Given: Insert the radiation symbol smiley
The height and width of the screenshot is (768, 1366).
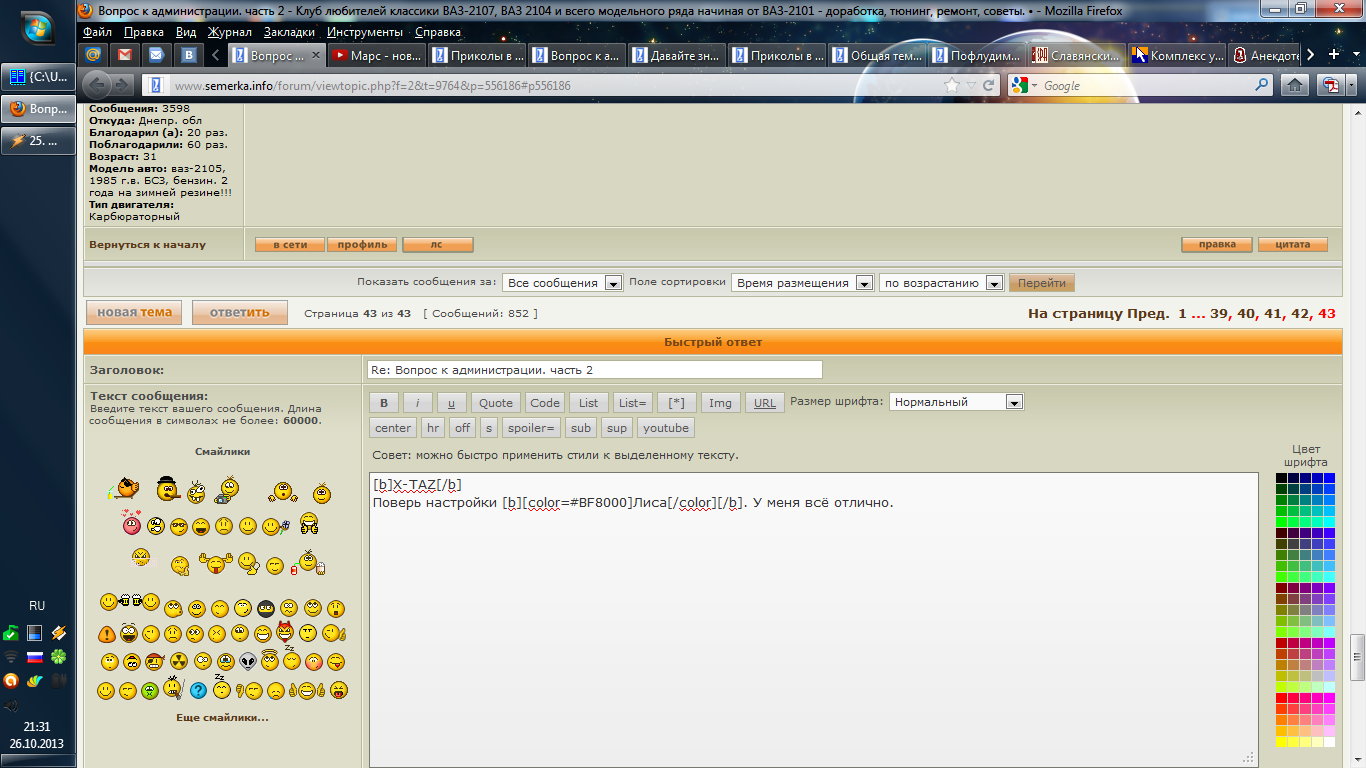Looking at the screenshot, I should click(x=178, y=661).
